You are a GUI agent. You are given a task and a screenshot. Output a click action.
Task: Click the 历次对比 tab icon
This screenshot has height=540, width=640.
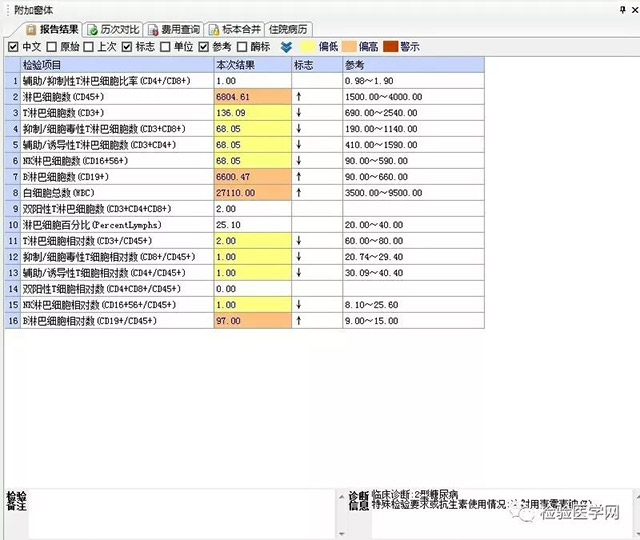(93, 29)
